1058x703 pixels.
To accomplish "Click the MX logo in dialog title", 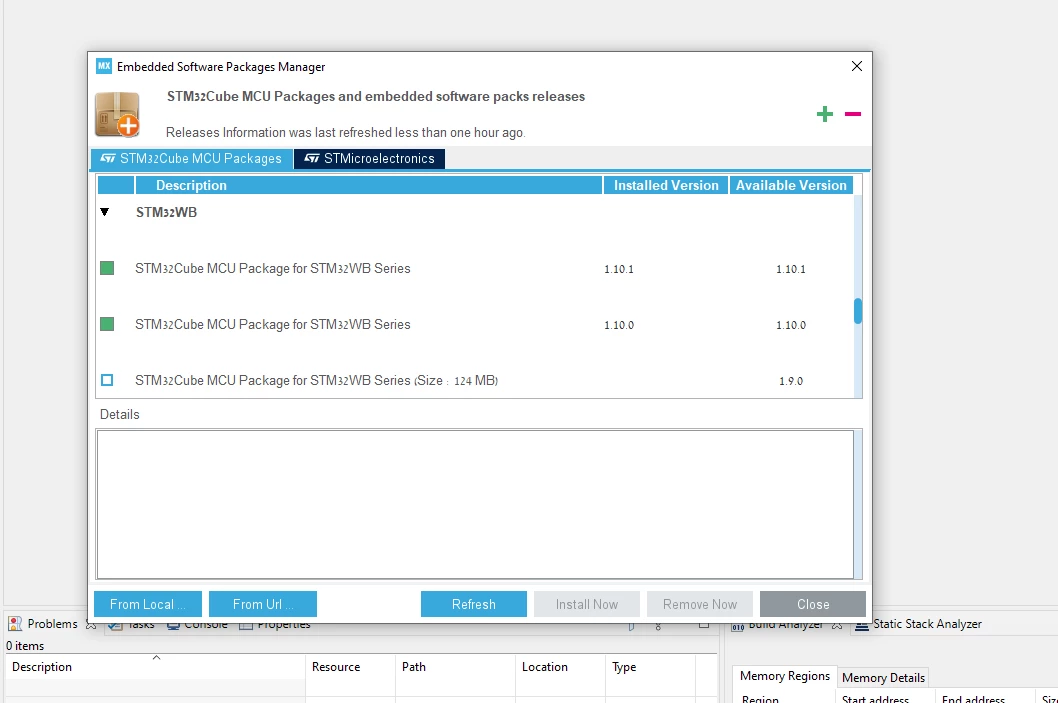I will pos(103,66).
